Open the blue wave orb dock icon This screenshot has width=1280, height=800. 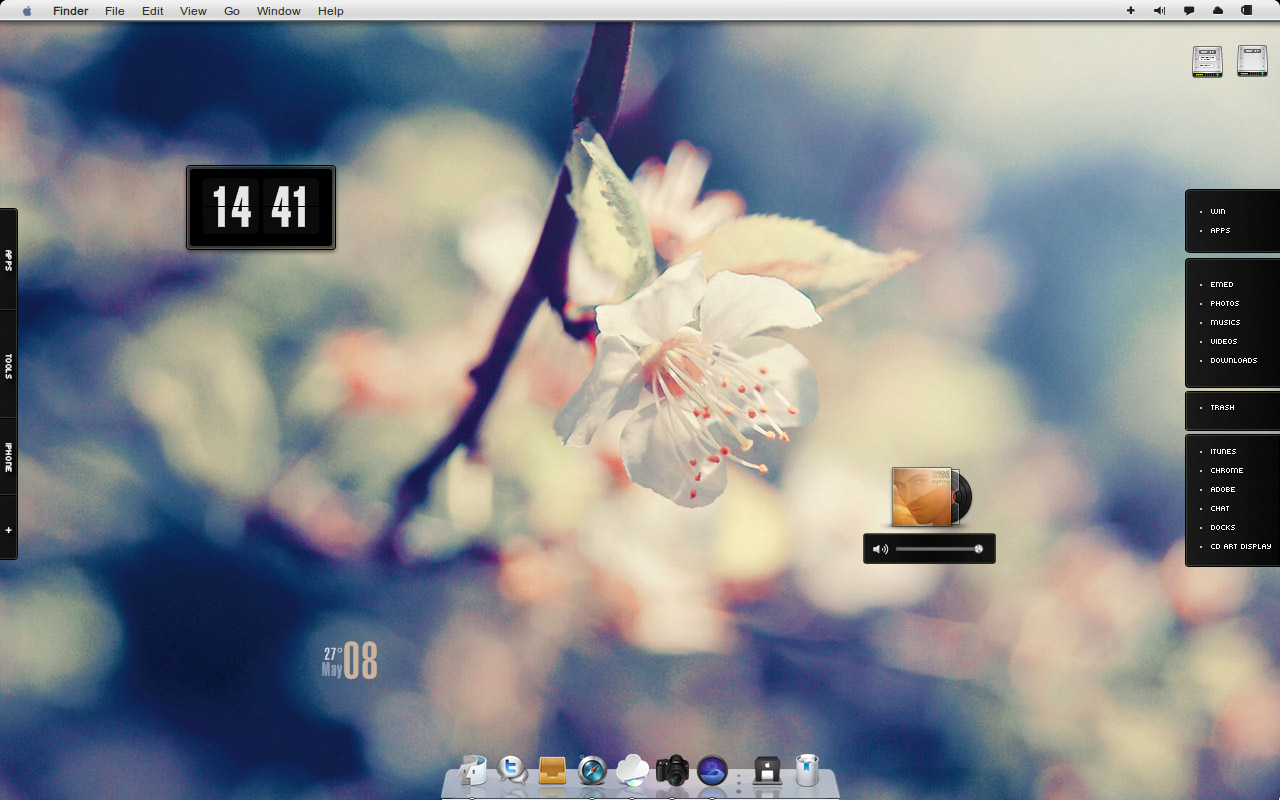tap(712, 771)
